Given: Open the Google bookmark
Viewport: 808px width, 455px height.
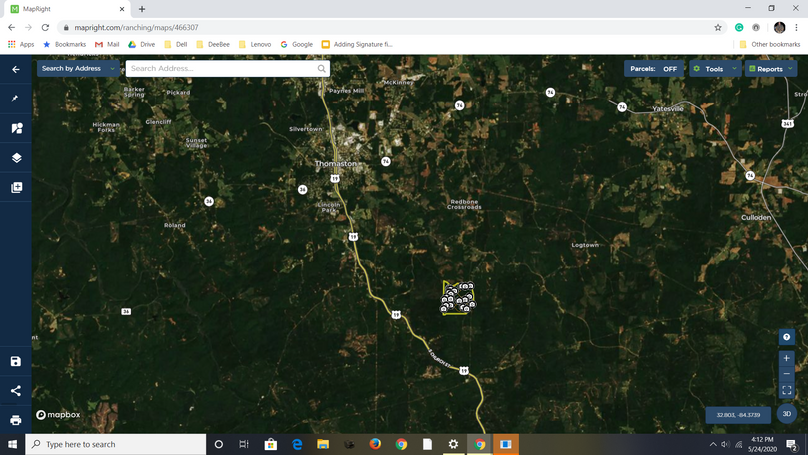Looking at the screenshot, I should coord(297,44).
